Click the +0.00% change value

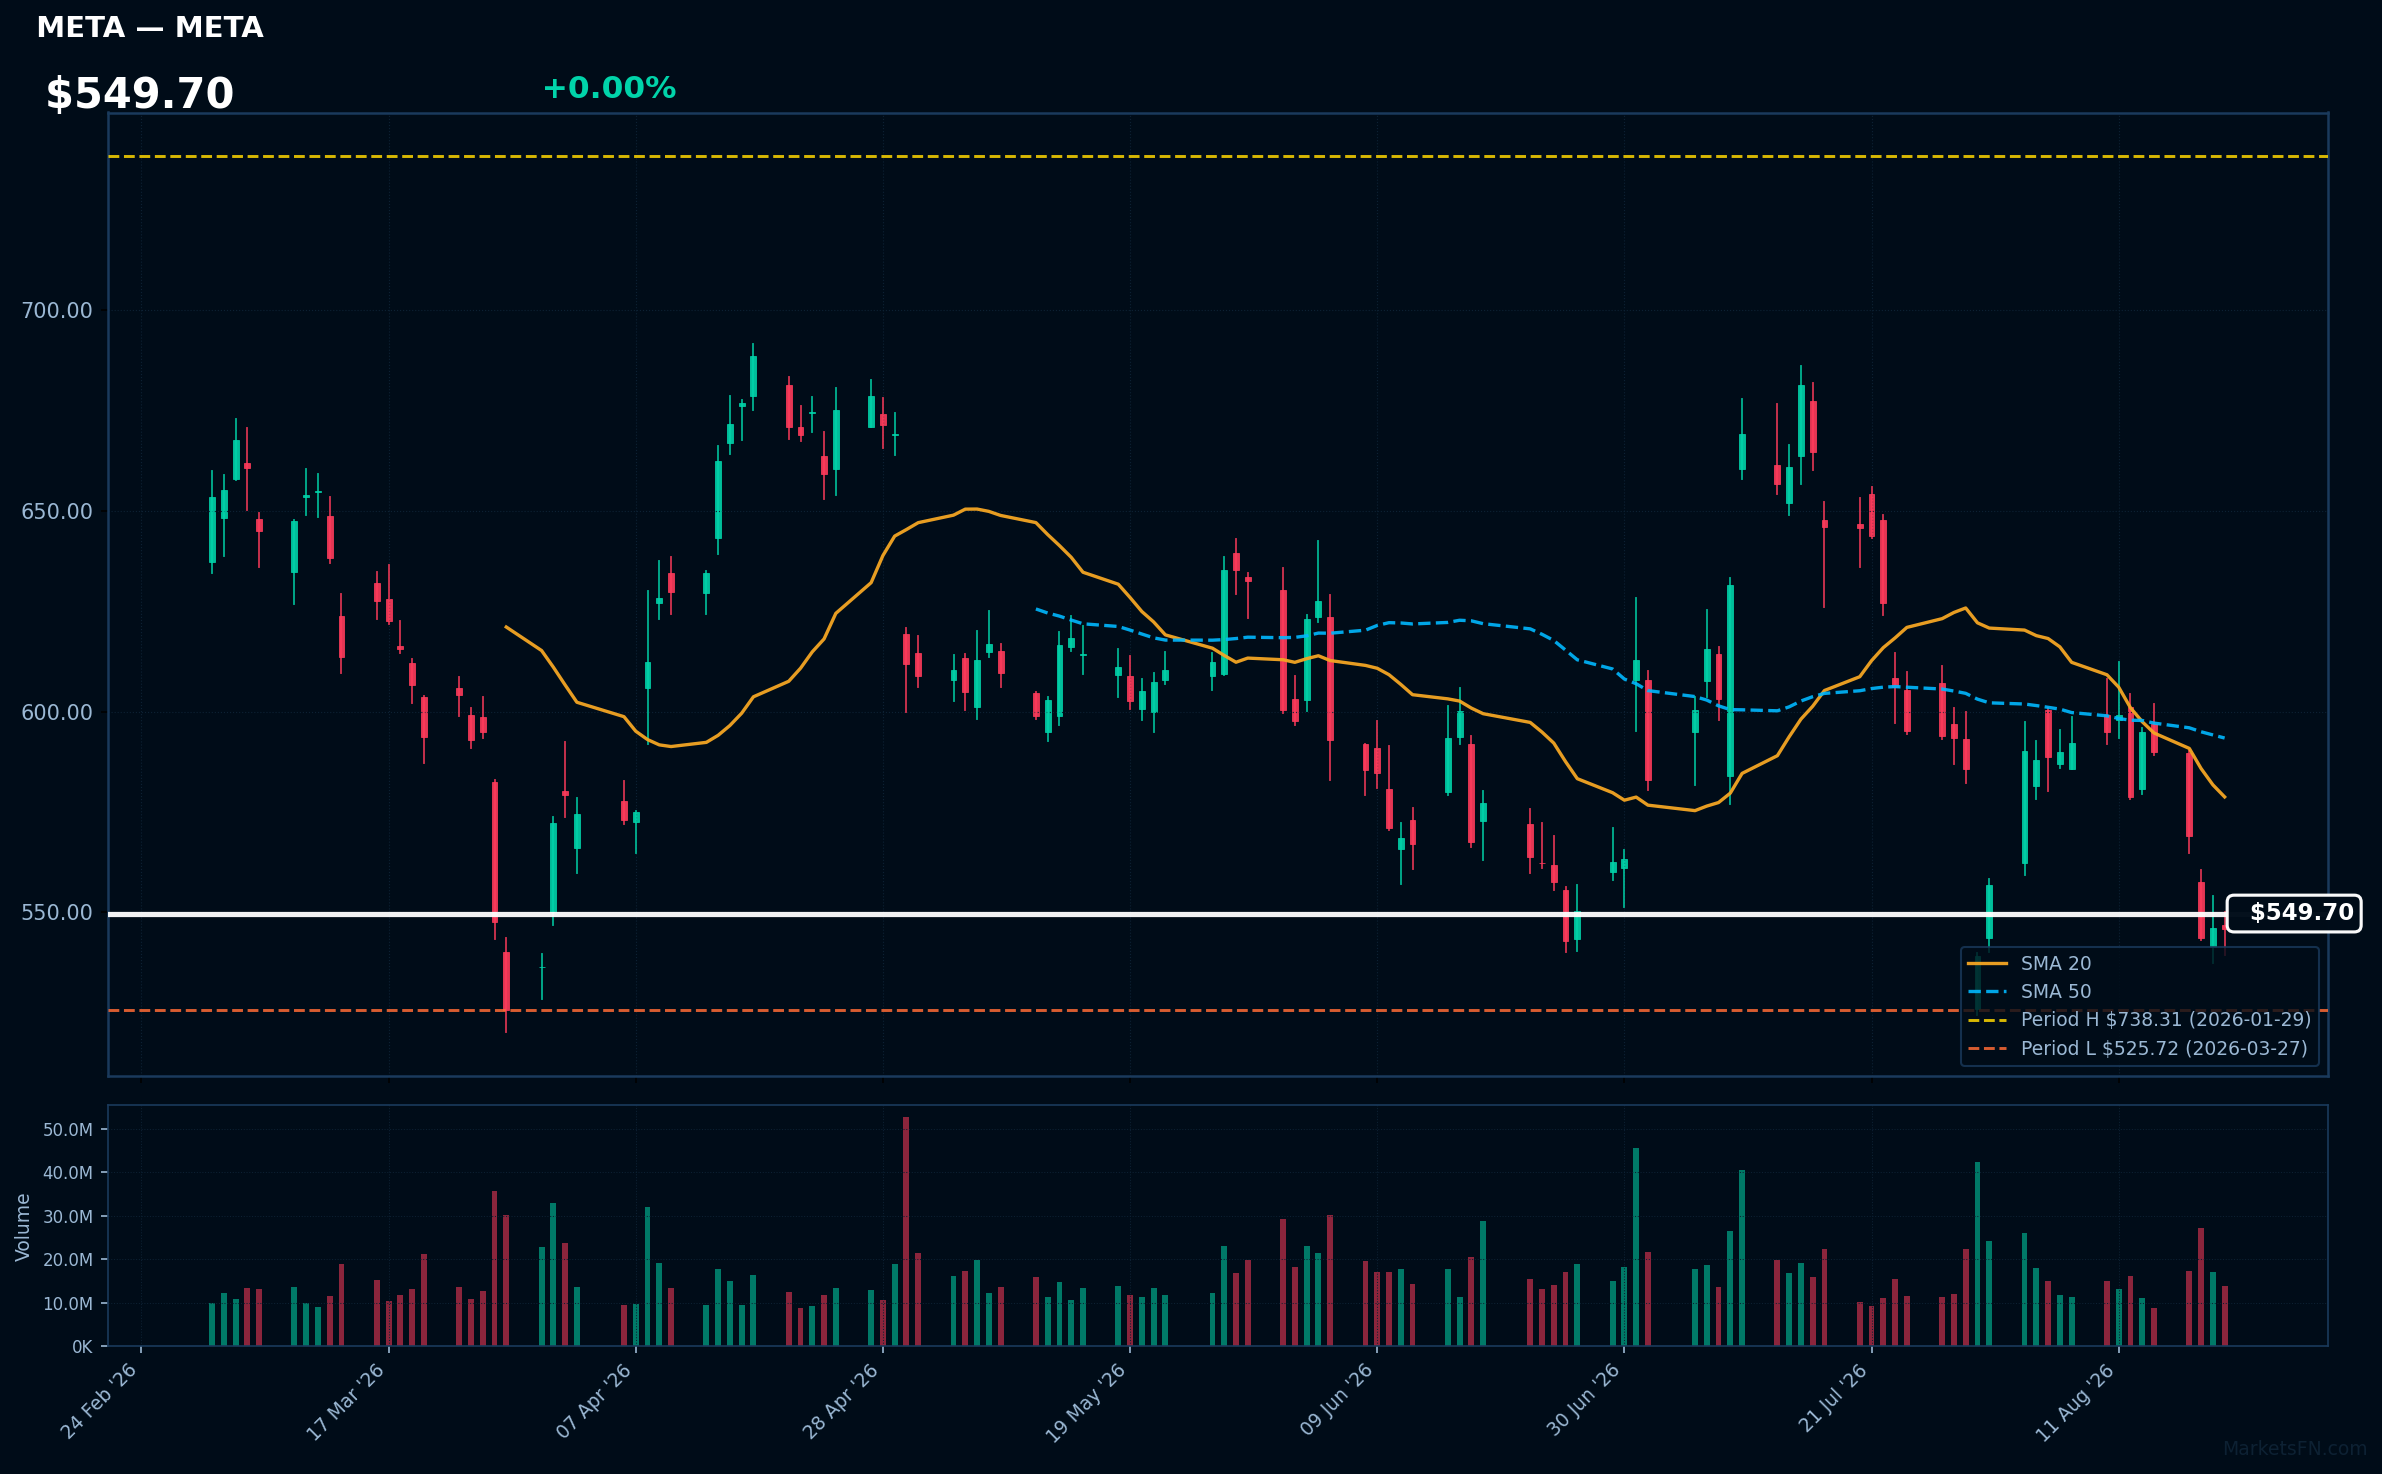(609, 88)
